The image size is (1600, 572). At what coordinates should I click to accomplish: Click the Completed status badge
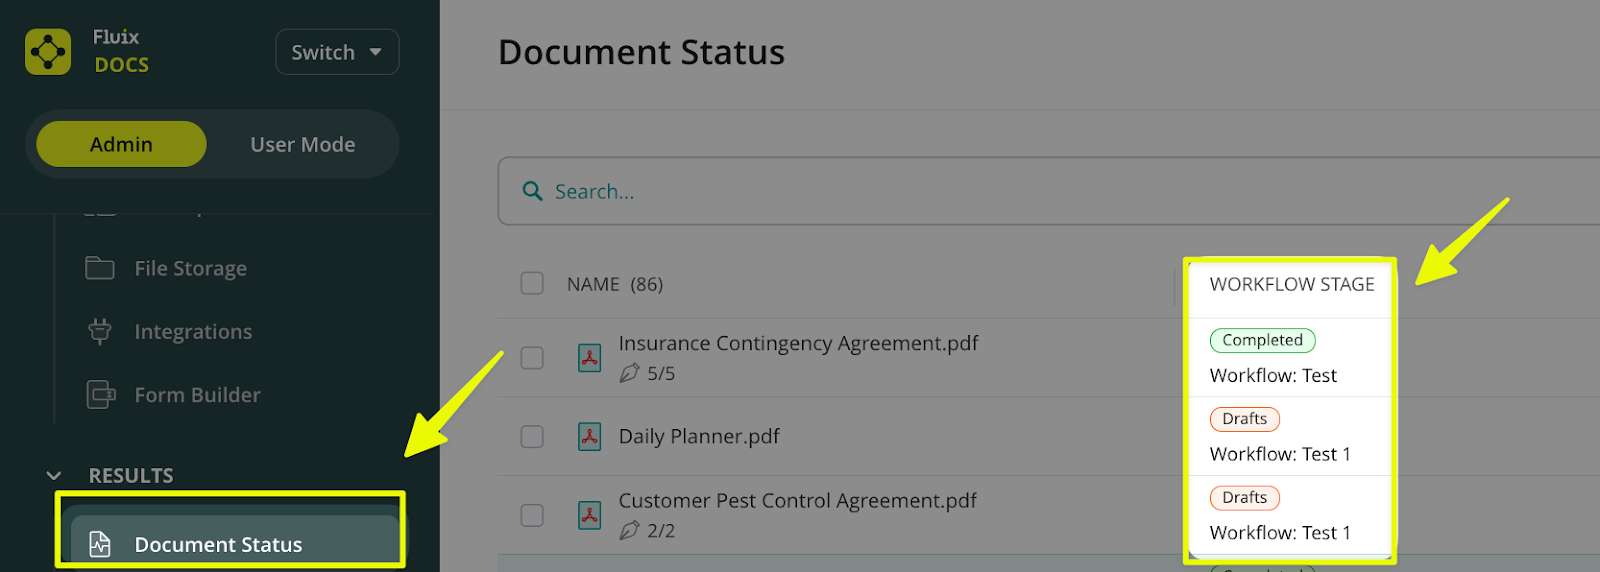[1262, 340]
